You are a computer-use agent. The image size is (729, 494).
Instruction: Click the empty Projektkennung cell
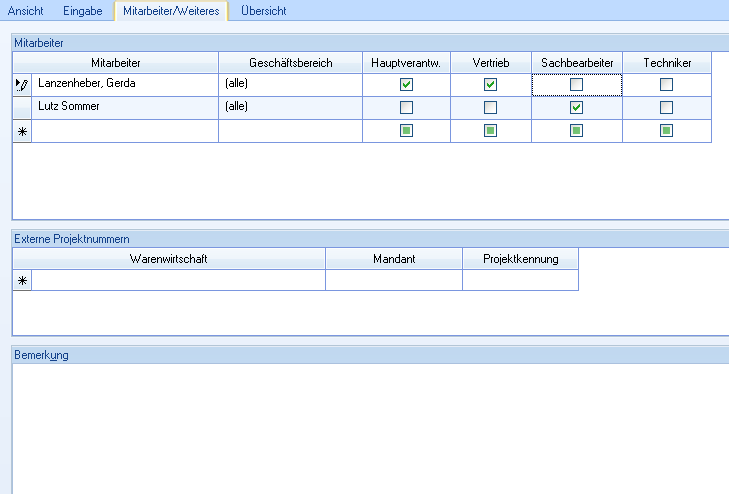click(x=520, y=281)
